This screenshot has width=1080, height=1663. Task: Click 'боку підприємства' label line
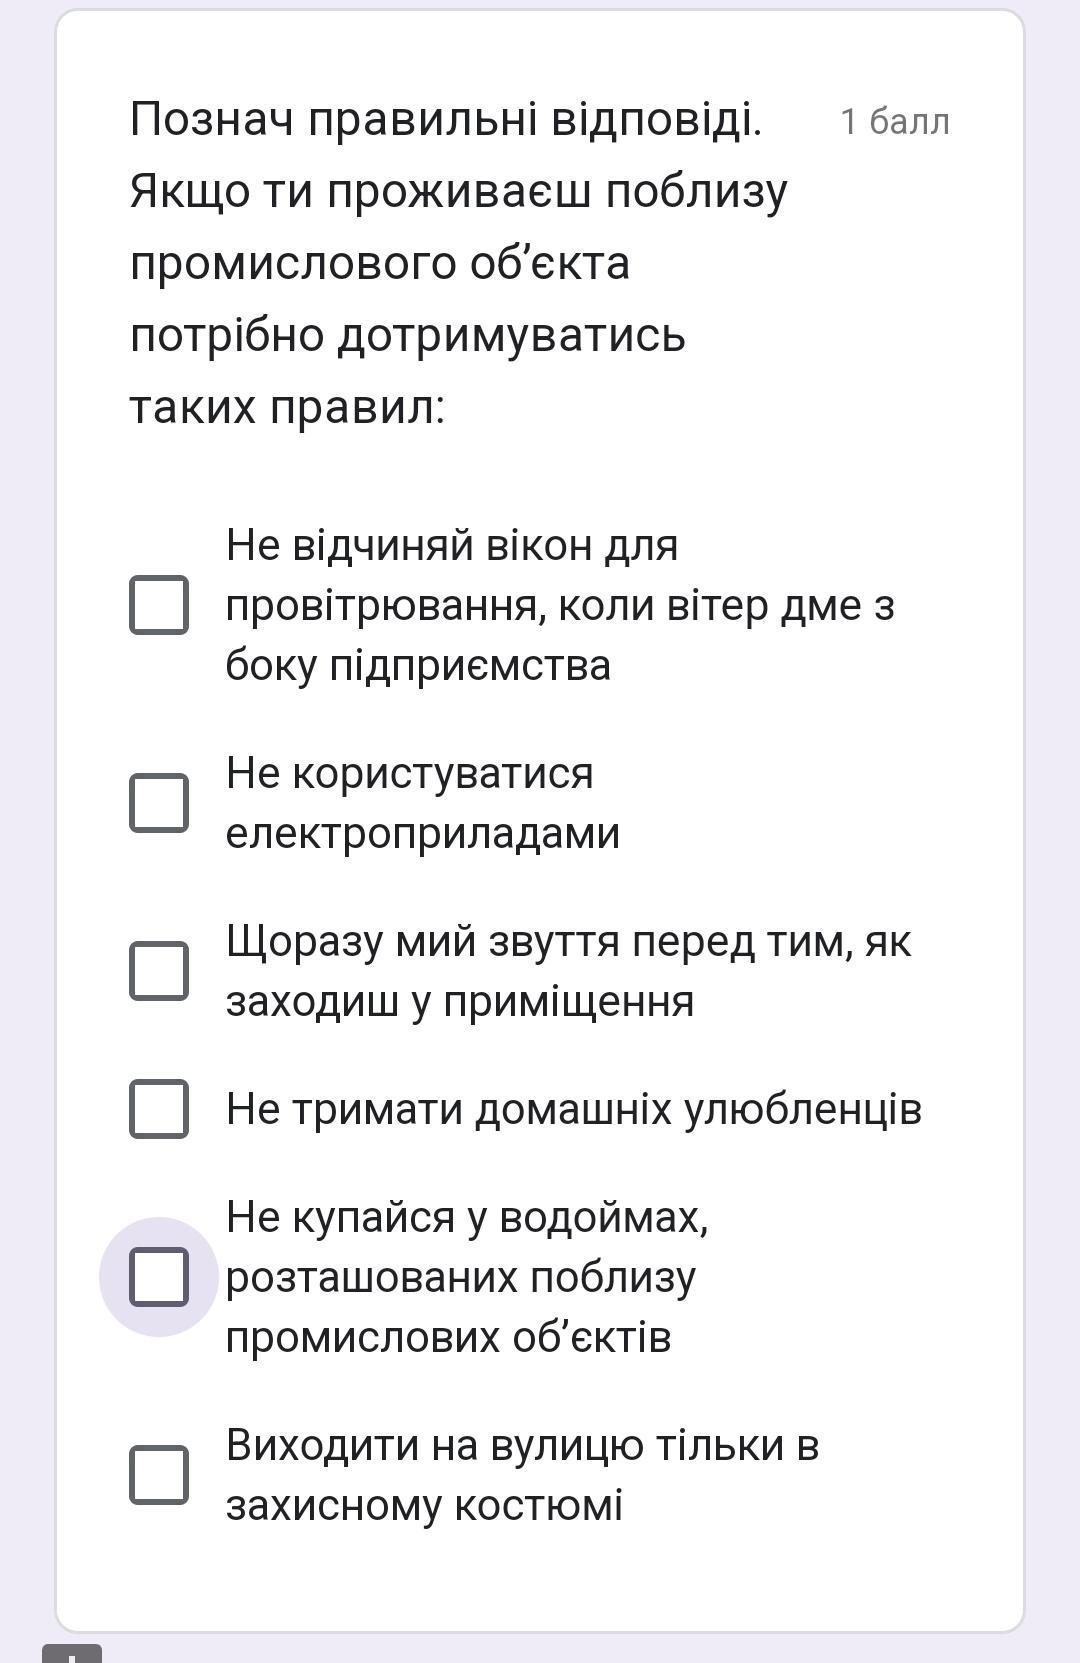point(418,666)
